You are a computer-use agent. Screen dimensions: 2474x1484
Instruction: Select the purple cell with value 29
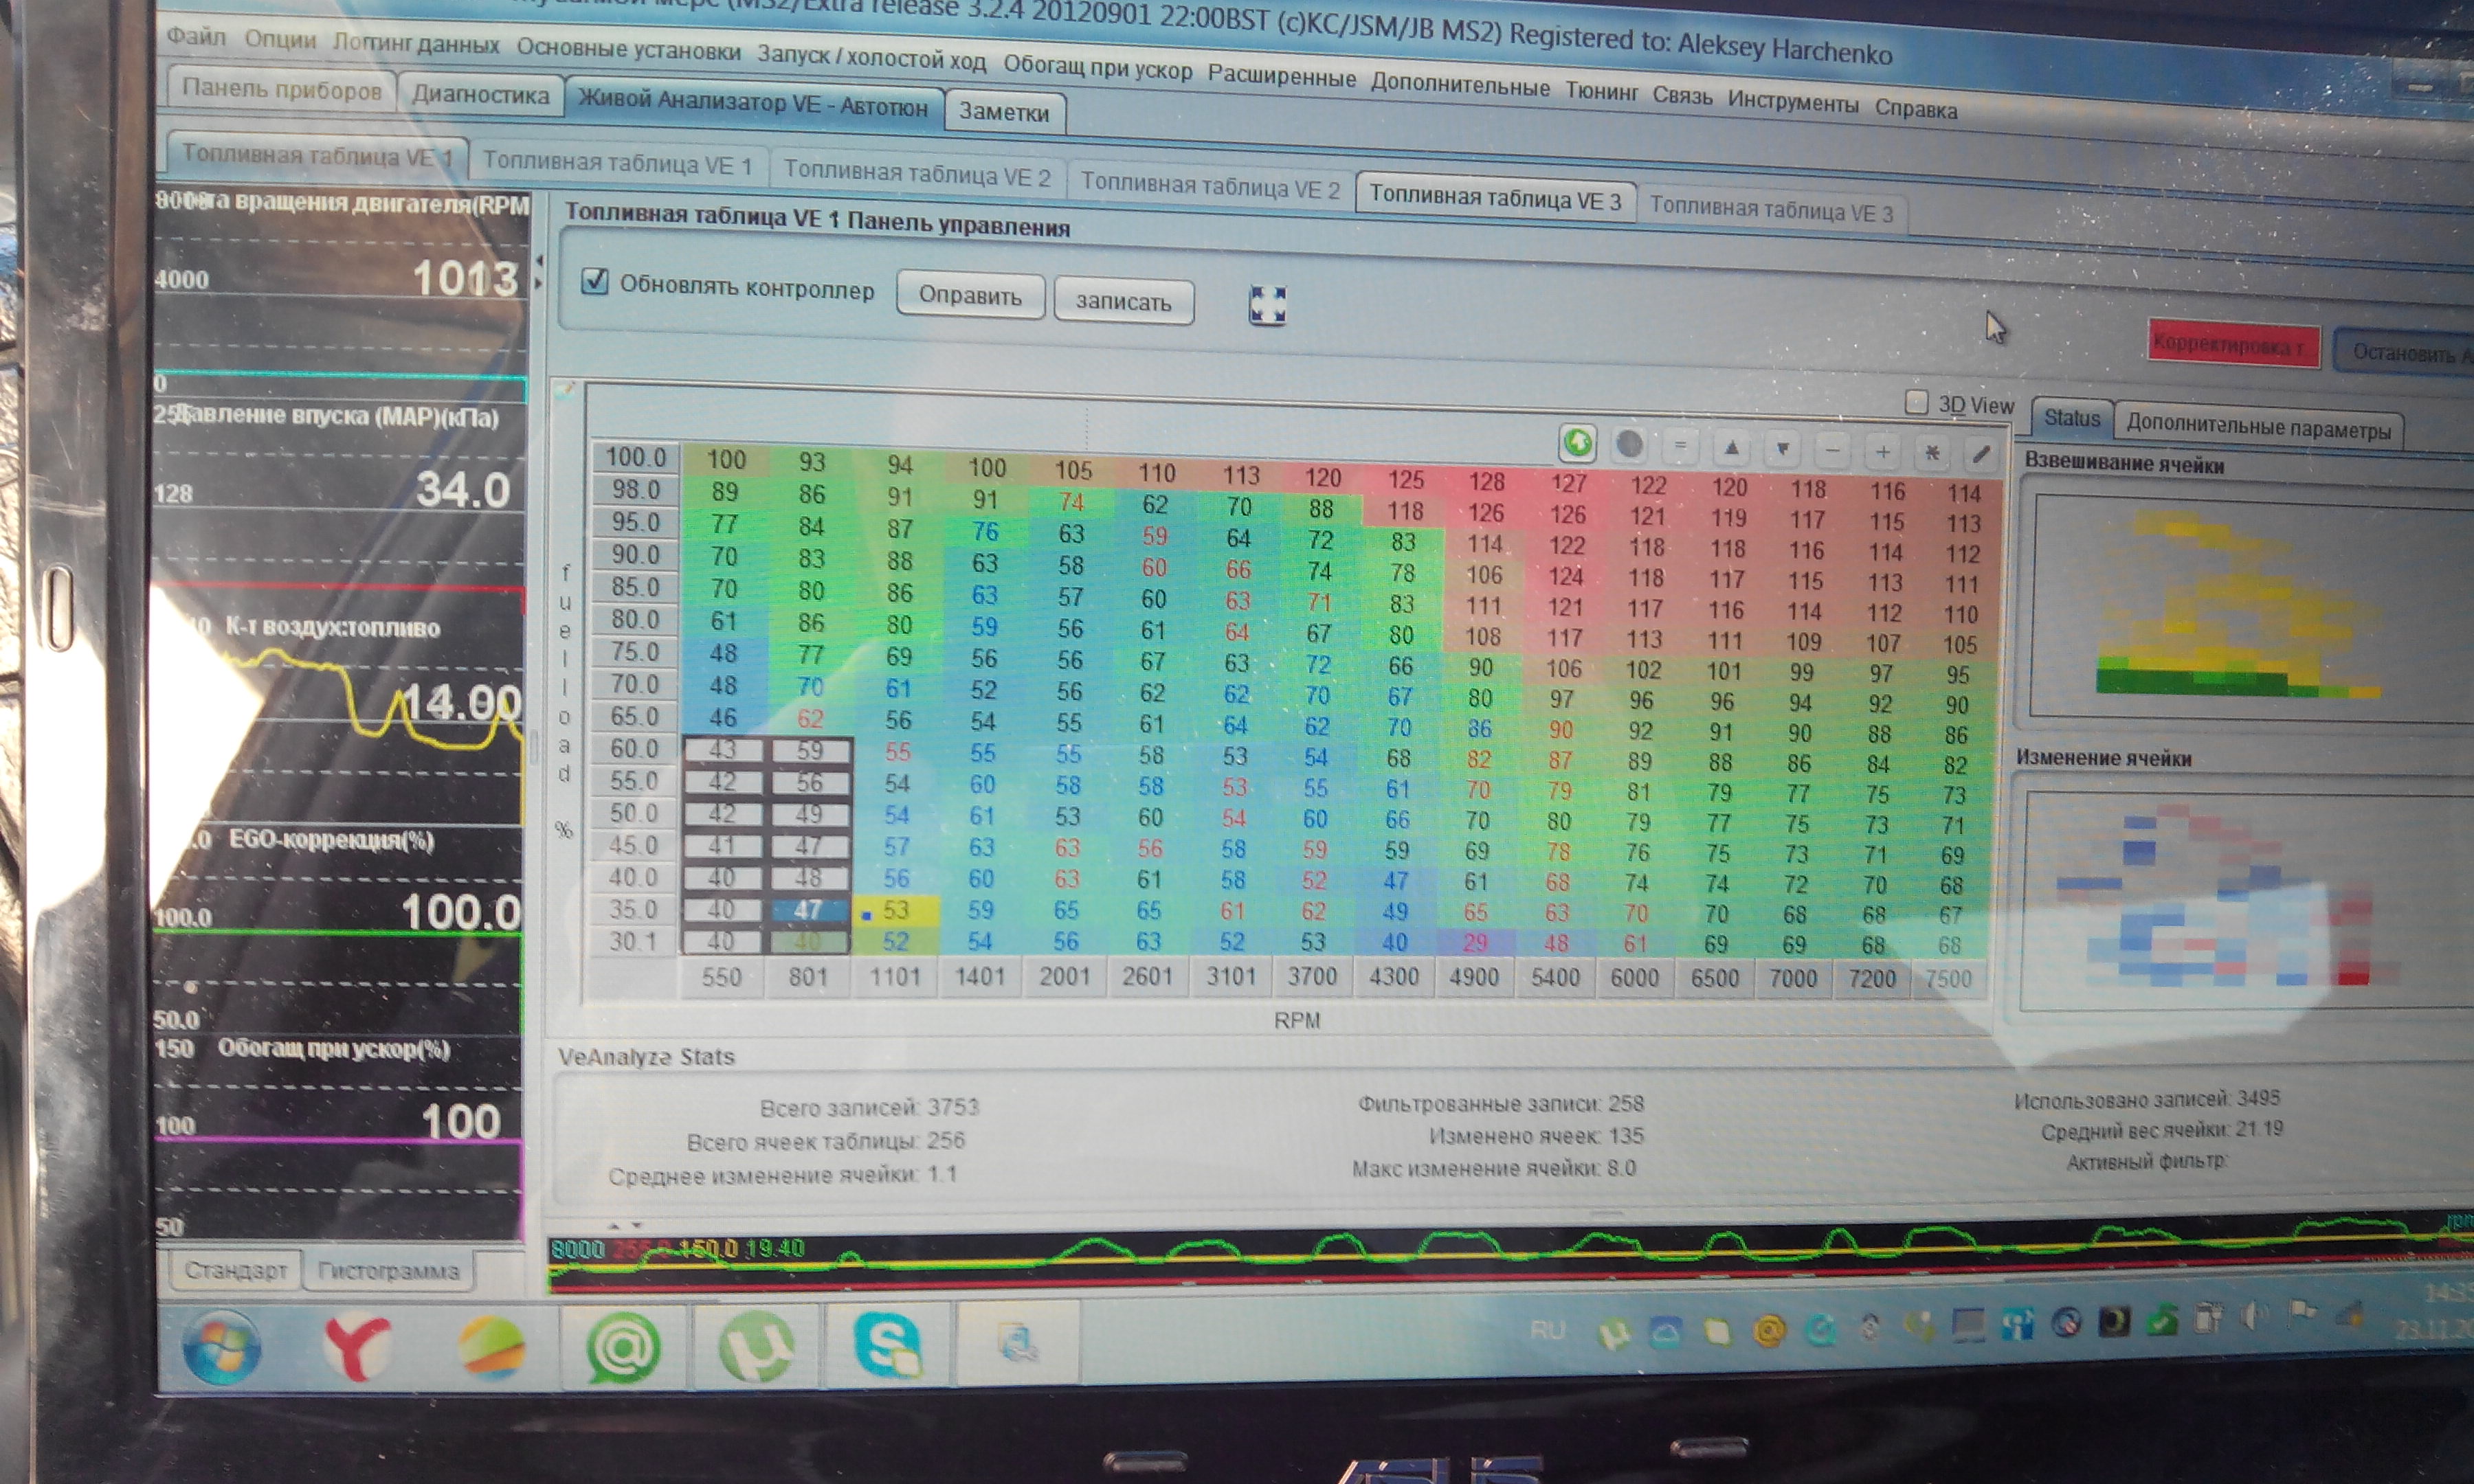click(x=1475, y=942)
